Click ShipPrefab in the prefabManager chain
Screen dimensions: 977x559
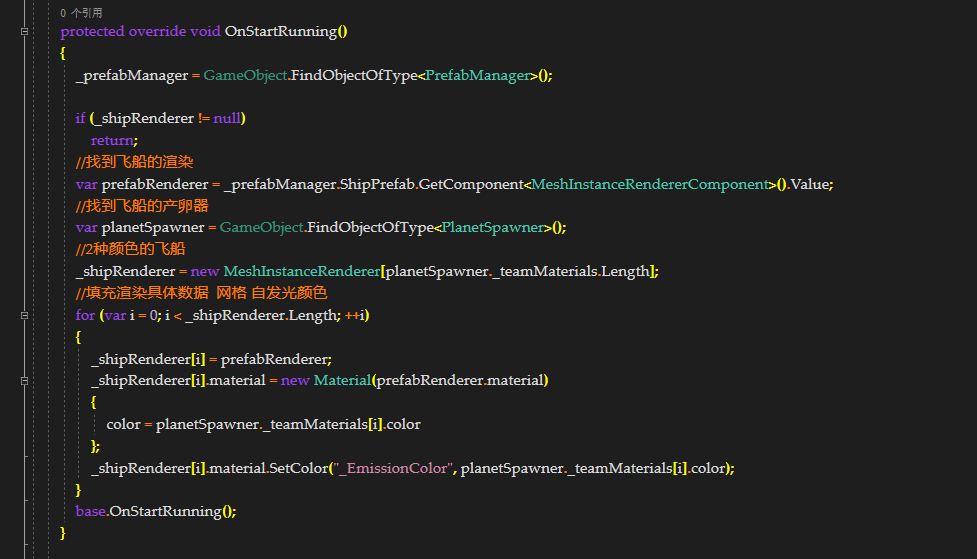click(378, 184)
